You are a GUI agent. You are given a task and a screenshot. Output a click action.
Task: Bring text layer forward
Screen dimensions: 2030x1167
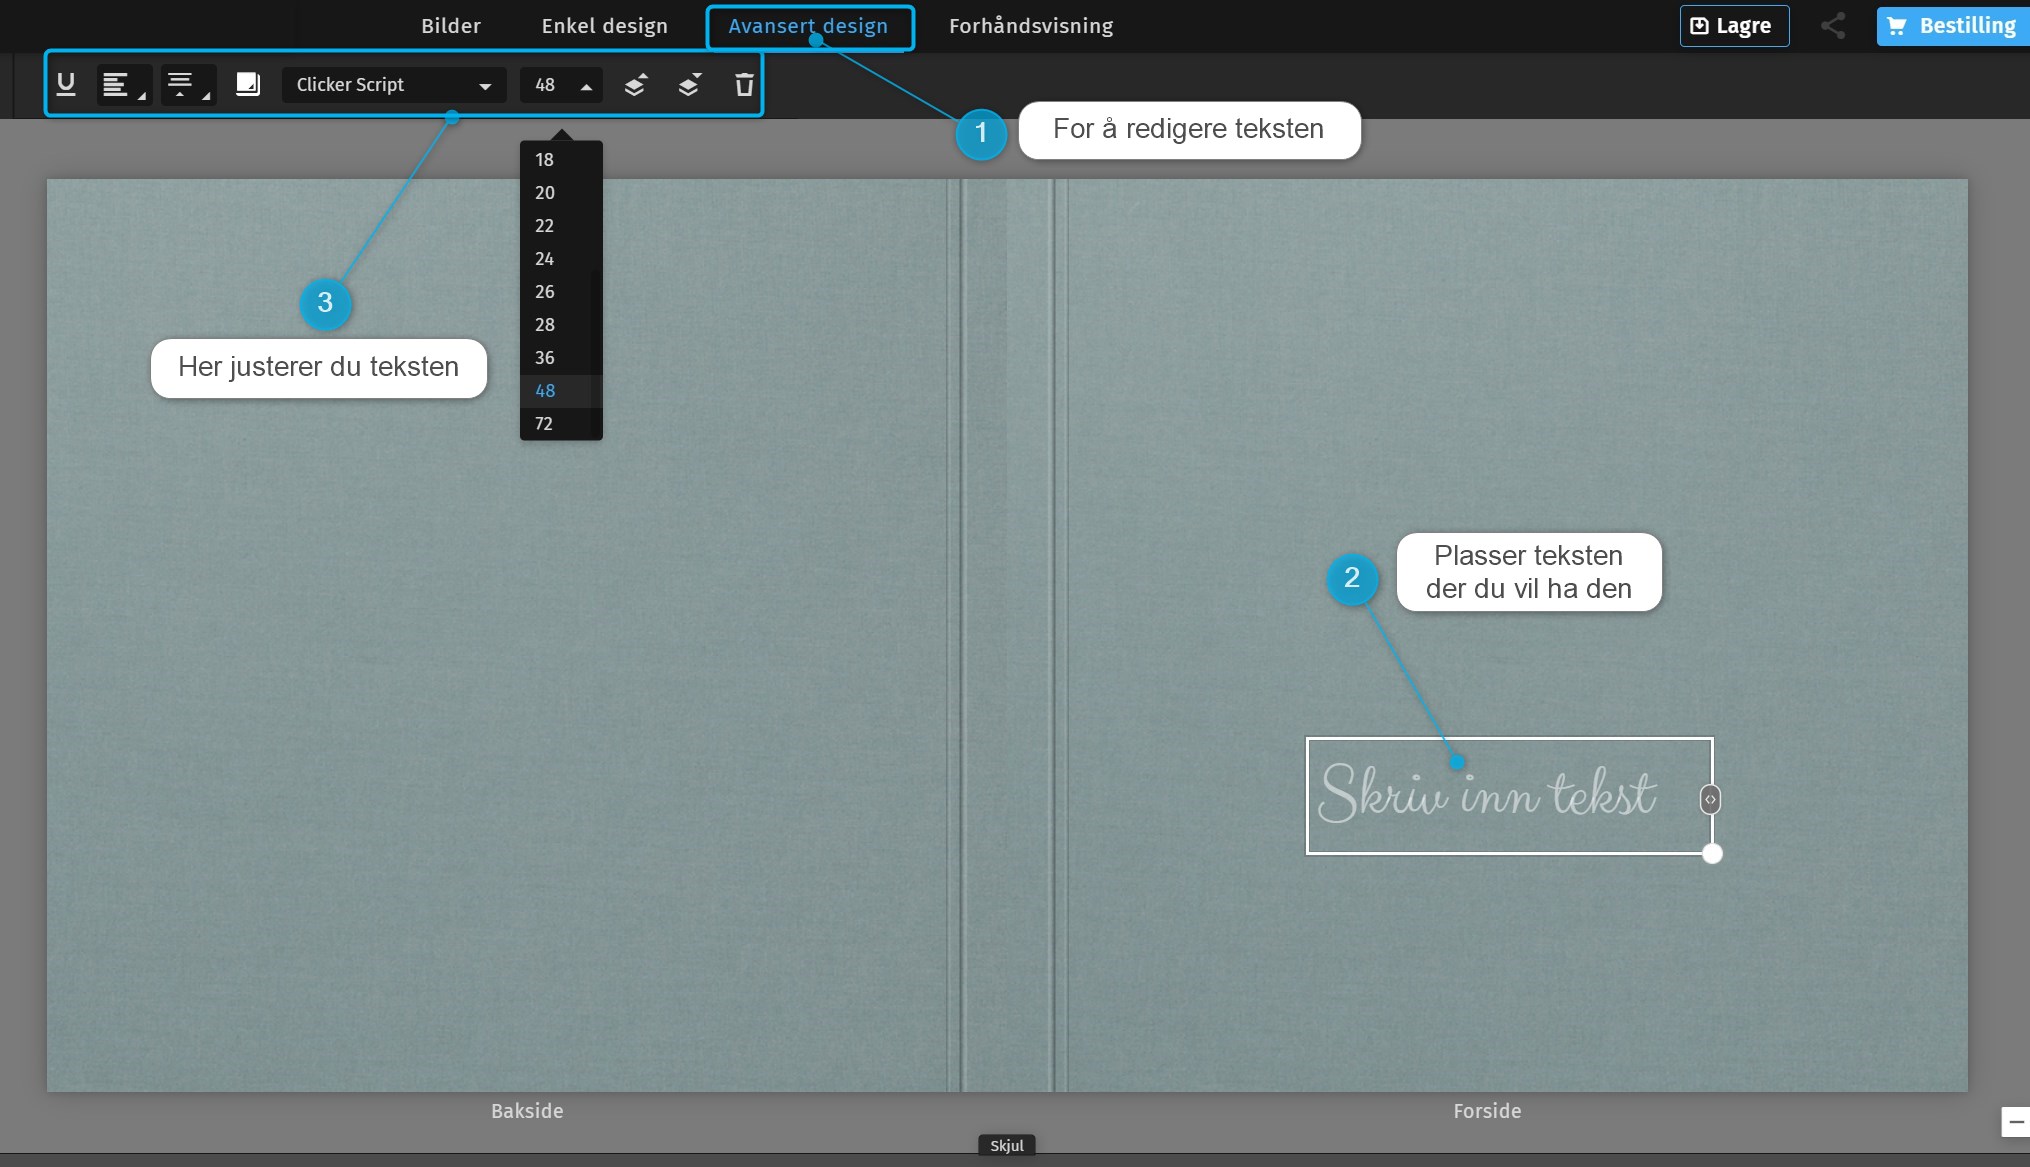click(635, 85)
